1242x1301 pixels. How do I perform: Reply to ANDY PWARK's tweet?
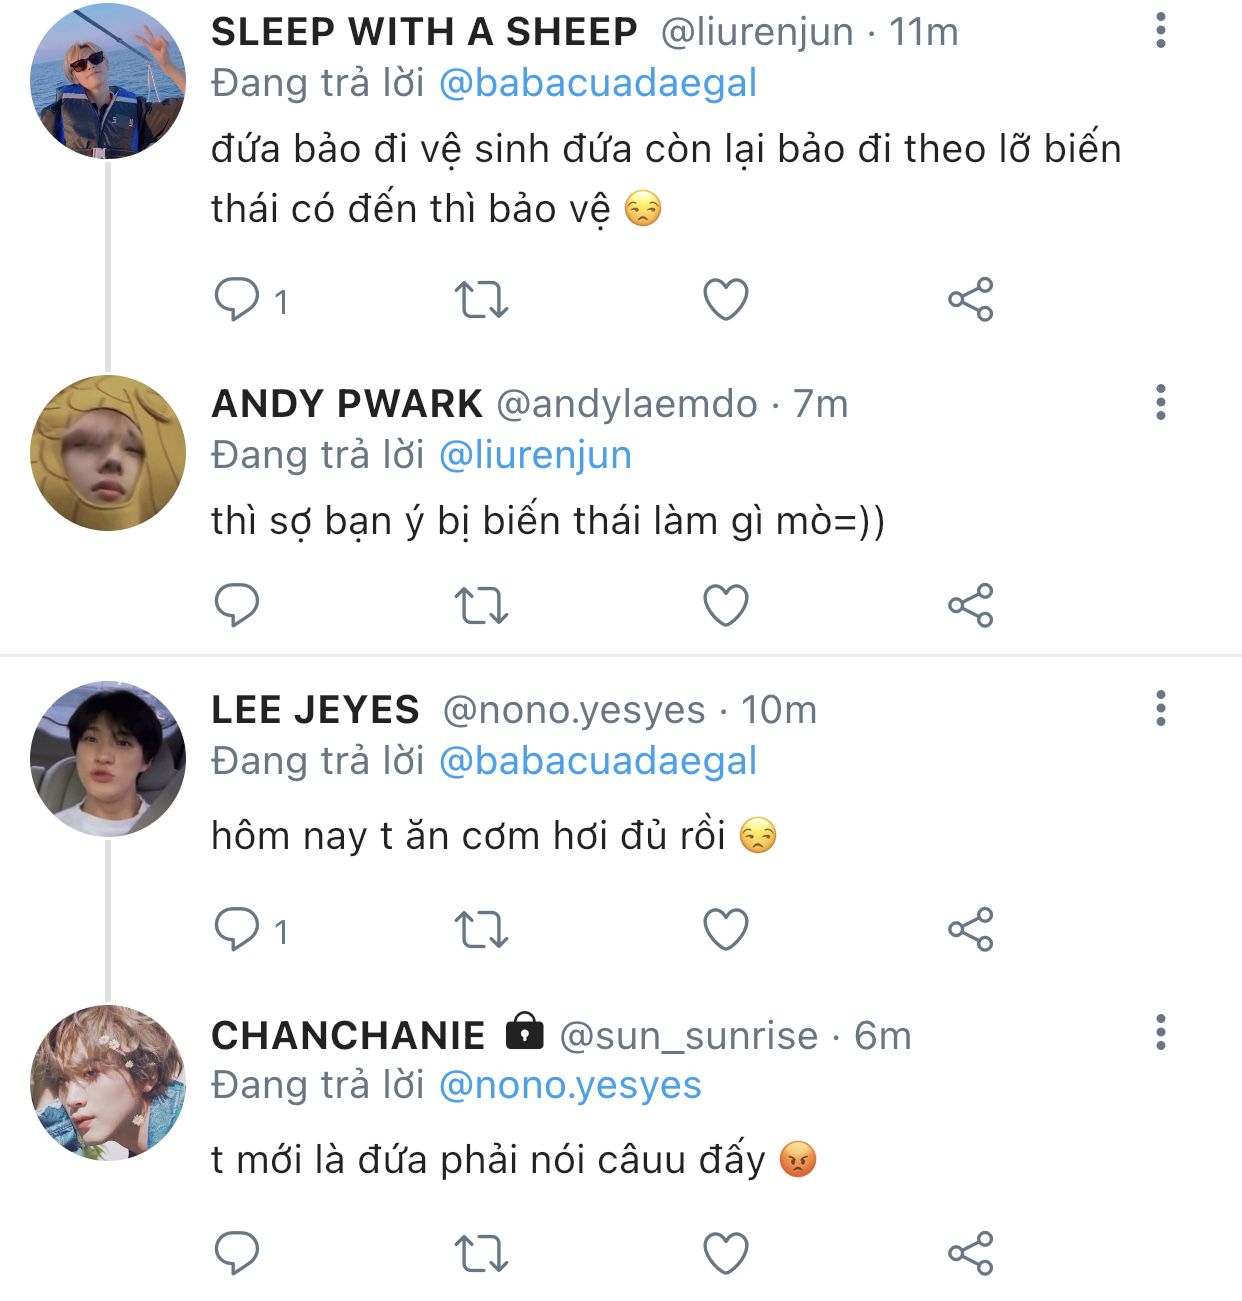pyautogui.click(x=237, y=605)
